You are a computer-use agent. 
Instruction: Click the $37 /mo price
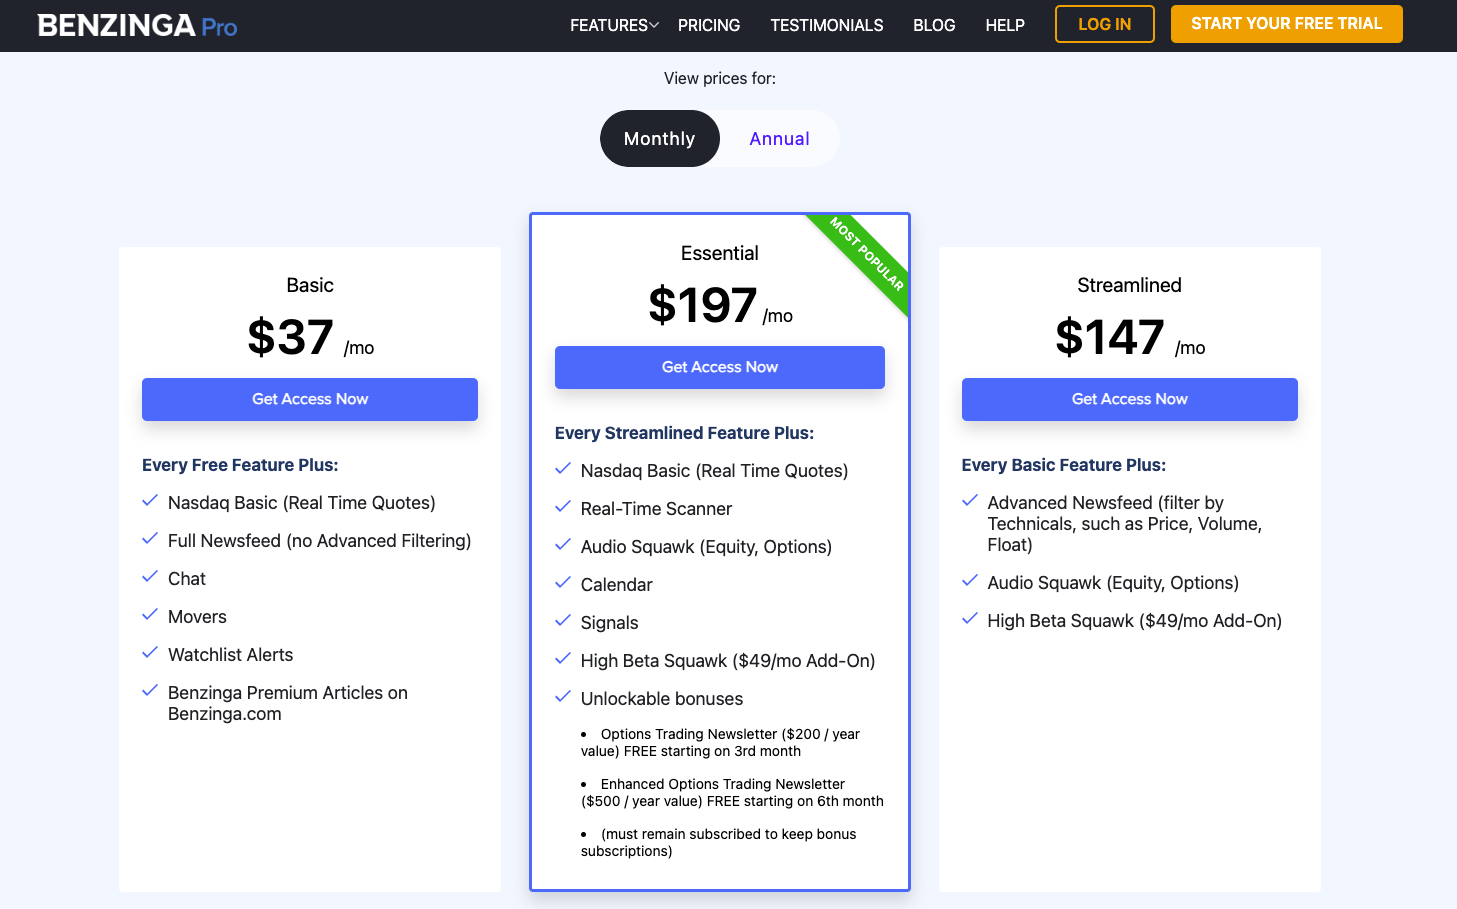click(311, 337)
